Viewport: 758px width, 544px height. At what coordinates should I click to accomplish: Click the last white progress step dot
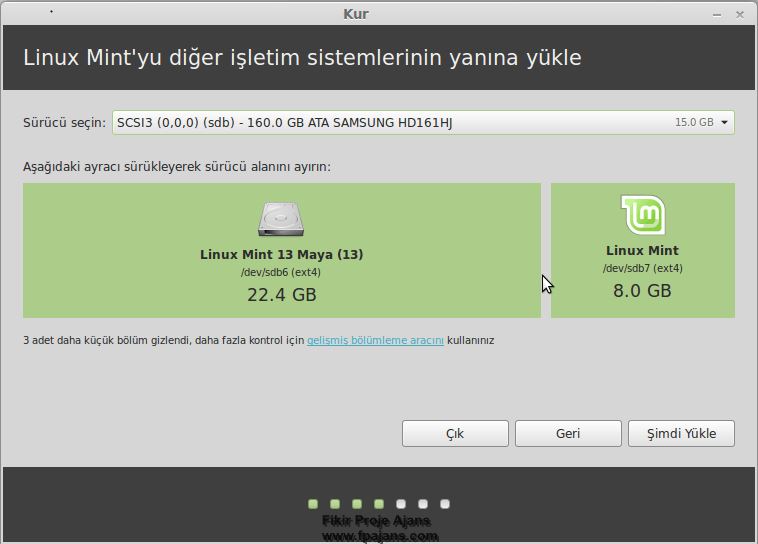[x=445, y=504]
